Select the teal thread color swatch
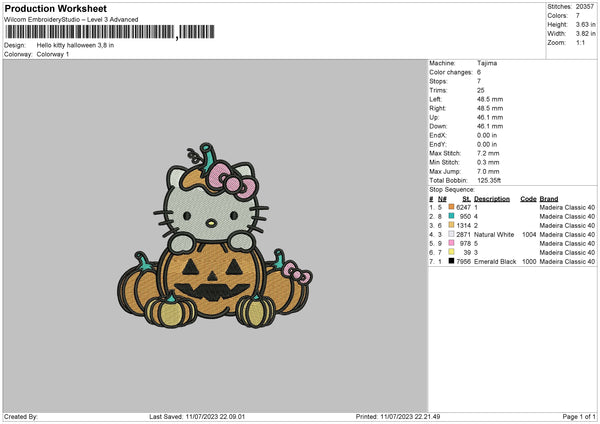The image size is (600, 424). 452,216
